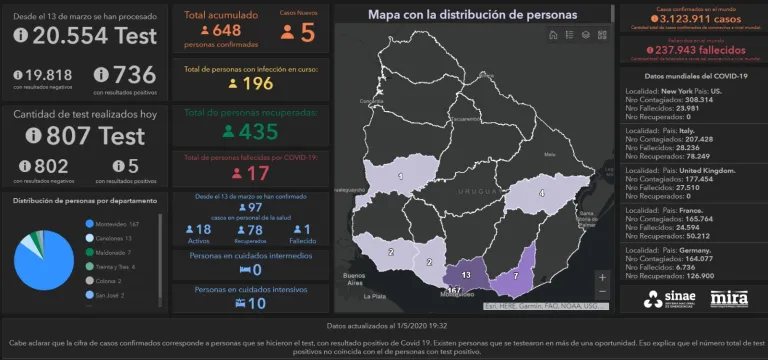Screen dimensions: 768x360
Task: Click the map home extent icon
Action: (x=553, y=35)
